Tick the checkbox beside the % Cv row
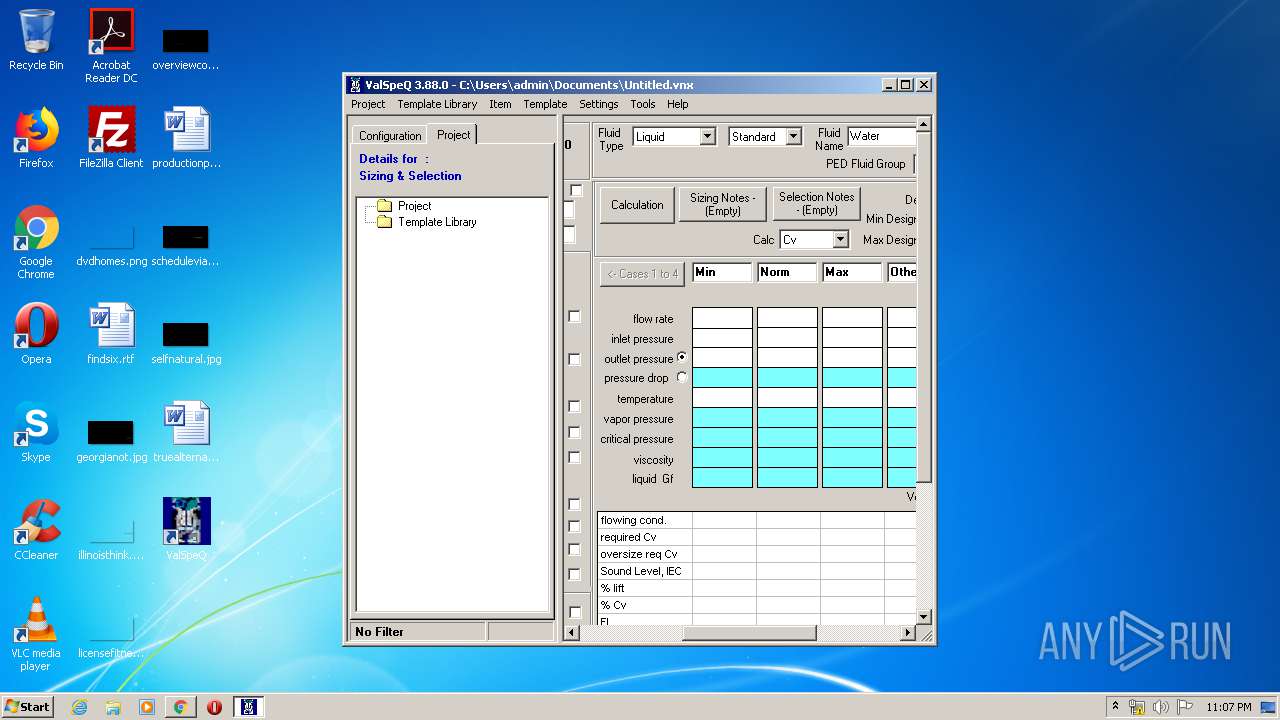 (574, 612)
